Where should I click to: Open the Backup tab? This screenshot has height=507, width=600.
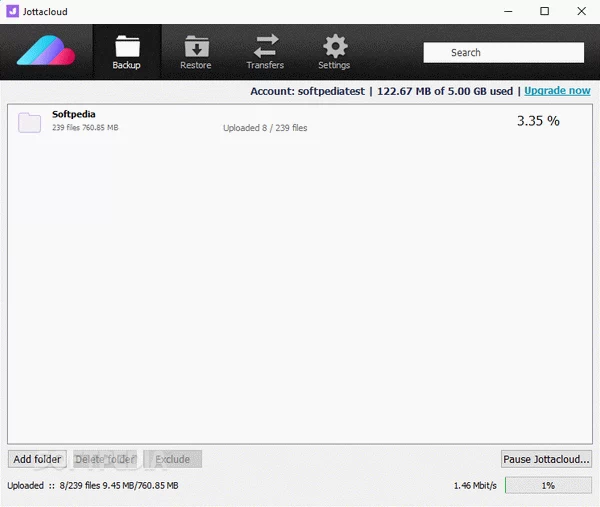pos(127,52)
